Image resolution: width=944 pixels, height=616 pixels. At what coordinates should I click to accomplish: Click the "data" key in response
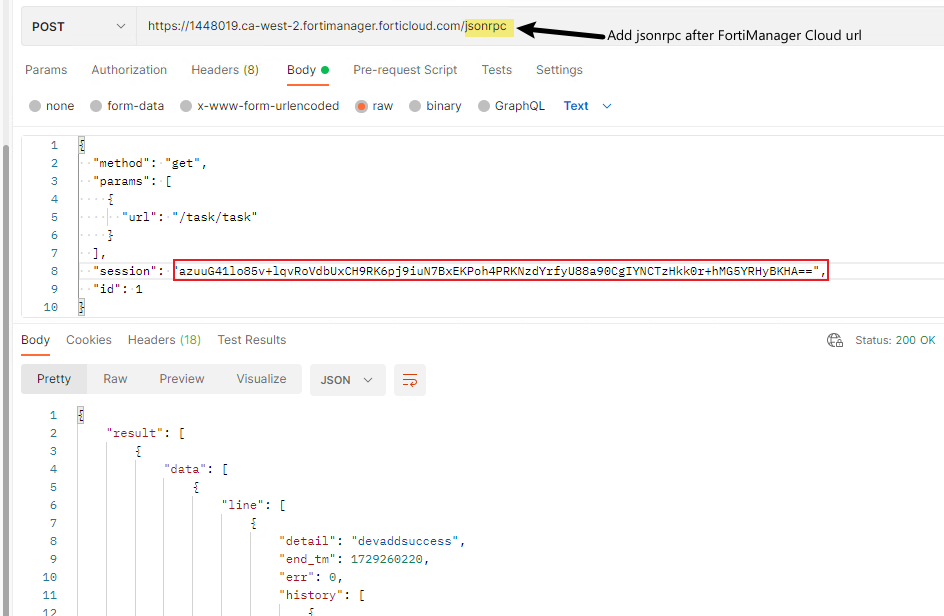click(185, 469)
